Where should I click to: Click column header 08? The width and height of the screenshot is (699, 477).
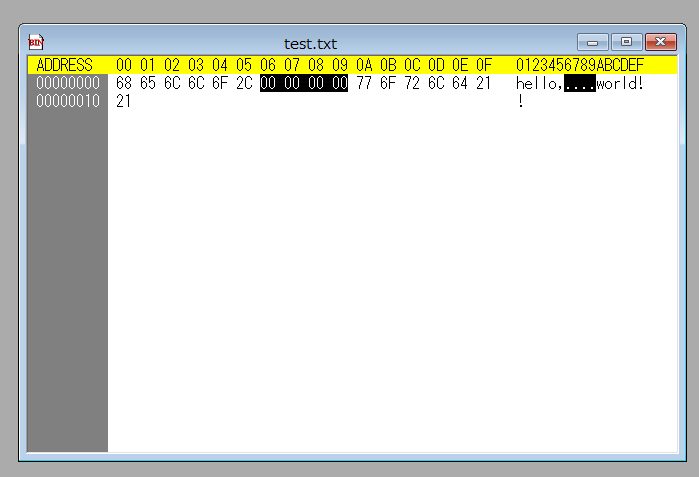click(x=316, y=65)
